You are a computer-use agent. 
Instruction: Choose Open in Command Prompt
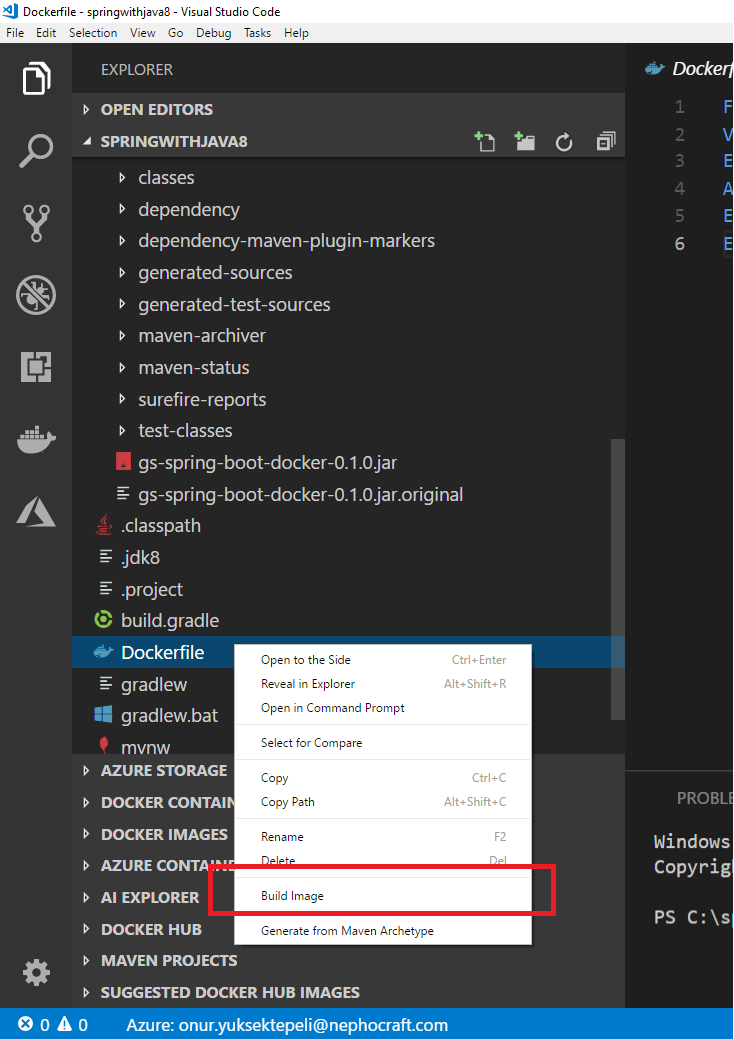pyautogui.click(x=383, y=708)
